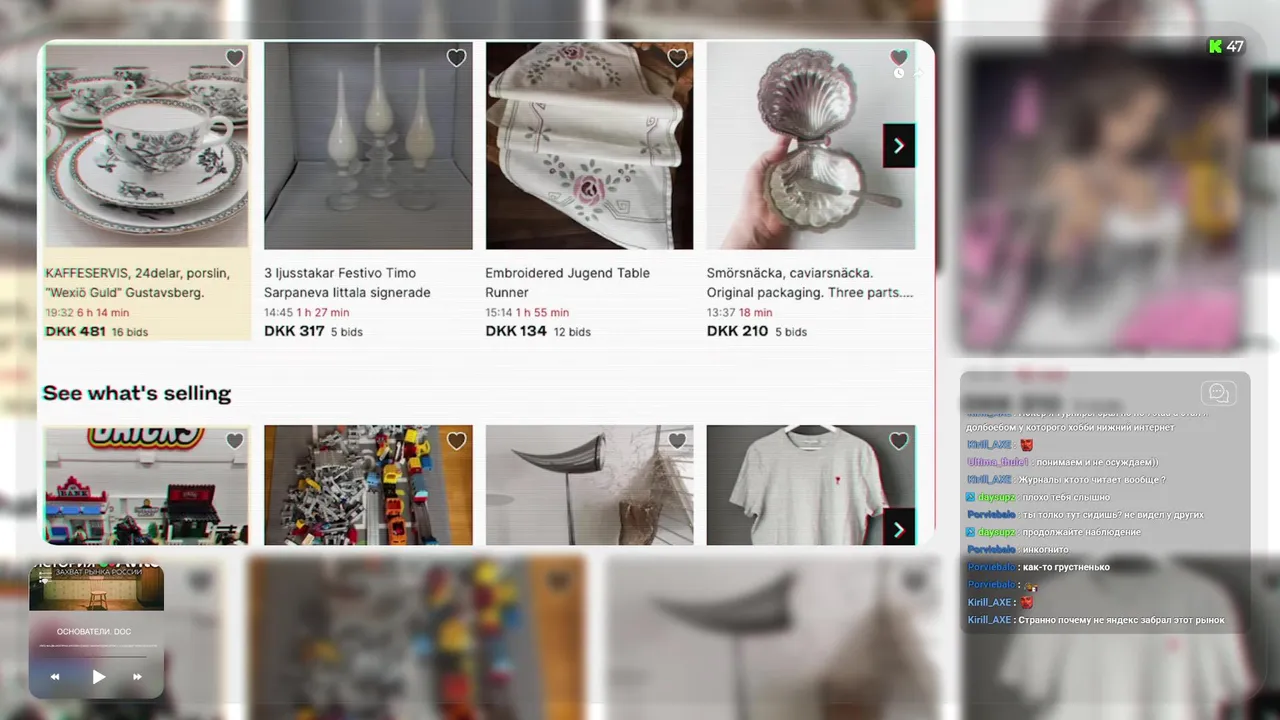Skip to next track in media widget
1280x720 pixels.
tap(138, 677)
